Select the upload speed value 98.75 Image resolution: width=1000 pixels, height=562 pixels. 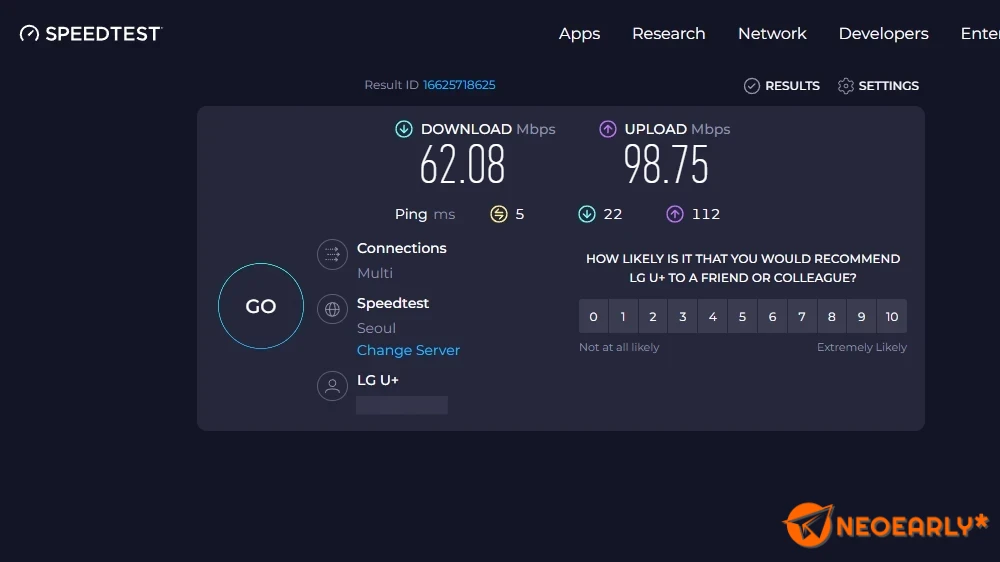coord(666,165)
